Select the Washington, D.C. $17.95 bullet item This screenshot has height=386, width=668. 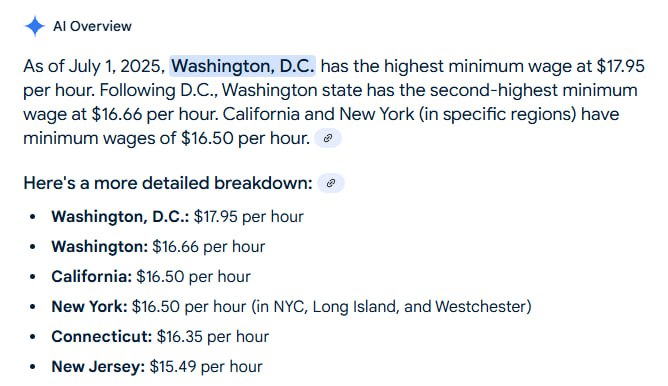click(177, 216)
